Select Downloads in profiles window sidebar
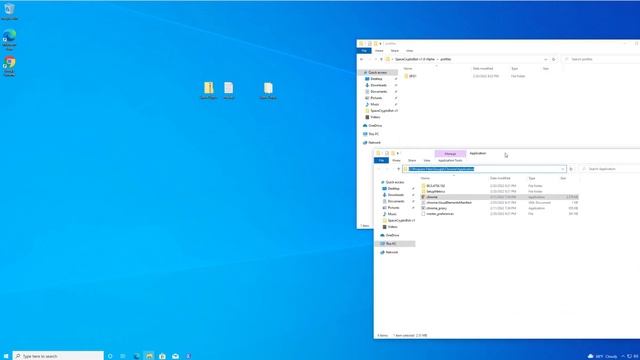 (x=378, y=85)
